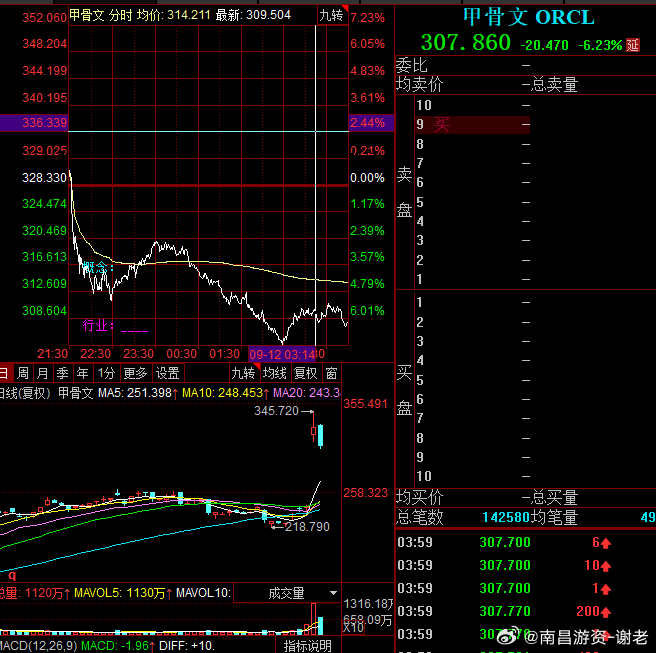Click the 22:30 time axis label

pyautogui.click(x=95, y=354)
